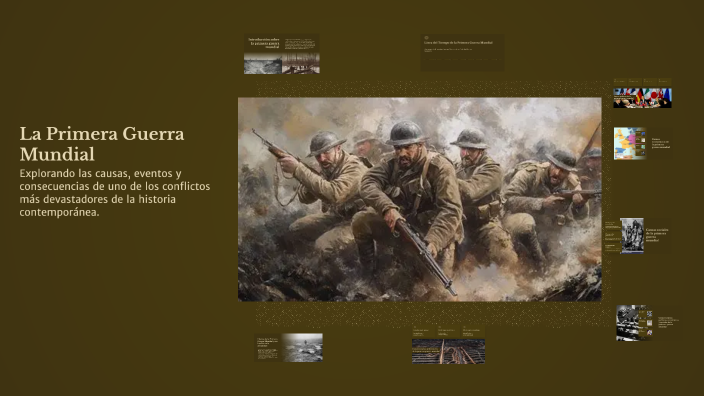Image resolution: width=704 pixels, height=396 pixels.
Task: Open the aerial trenches image topic
Action: click(x=448, y=345)
